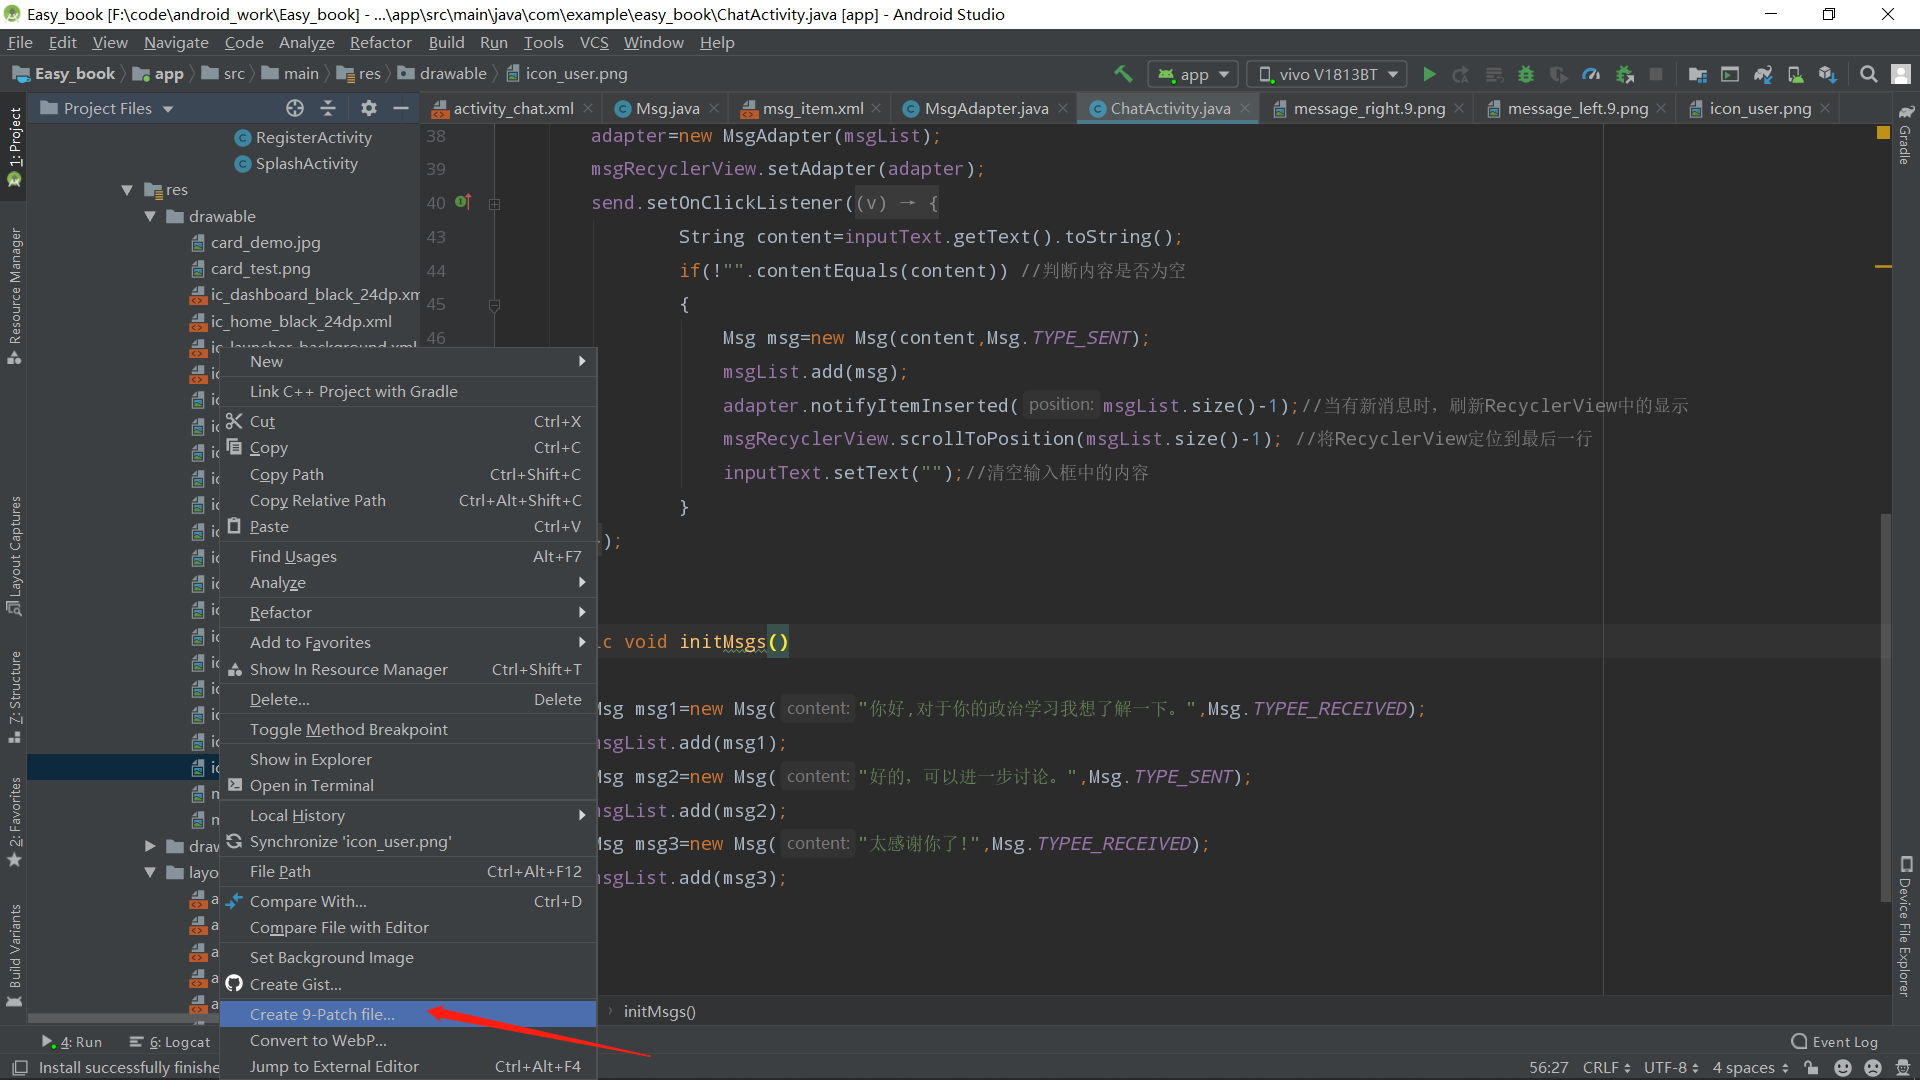The height and width of the screenshot is (1080, 1920).
Task: Open Project panel settings gear
Action: pyautogui.click(x=368, y=108)
